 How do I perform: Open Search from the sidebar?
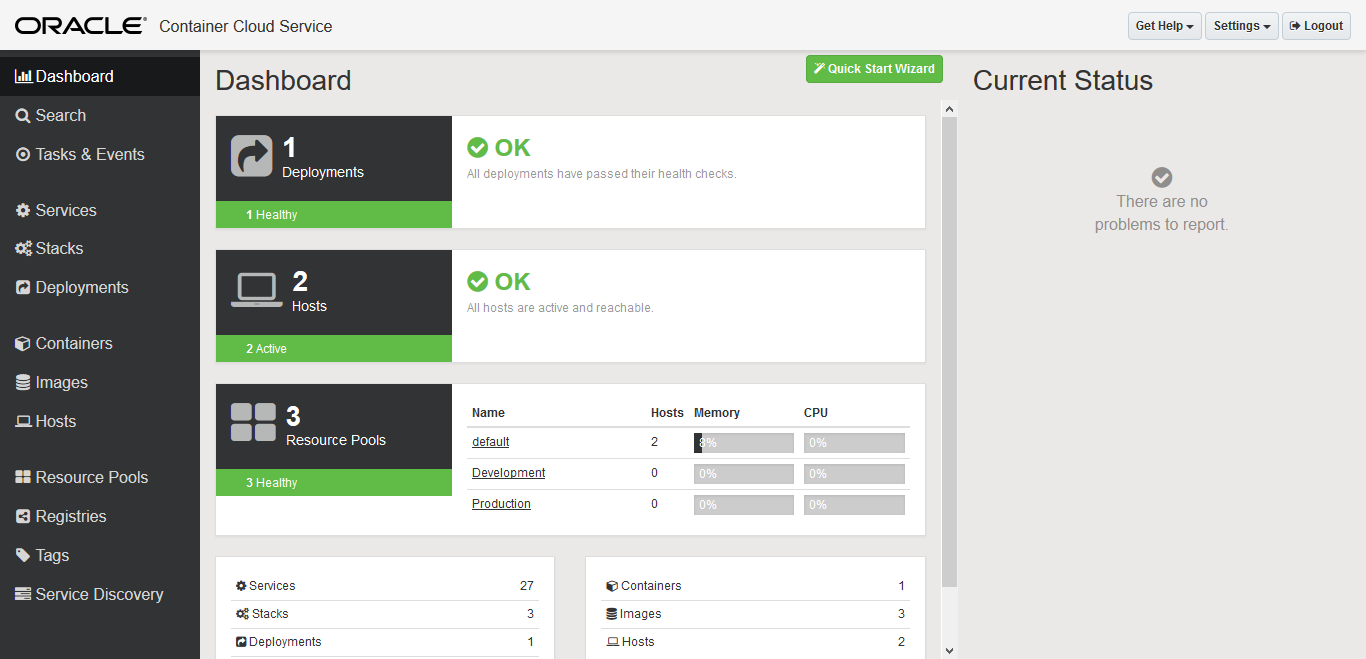[x=100, y=116]
